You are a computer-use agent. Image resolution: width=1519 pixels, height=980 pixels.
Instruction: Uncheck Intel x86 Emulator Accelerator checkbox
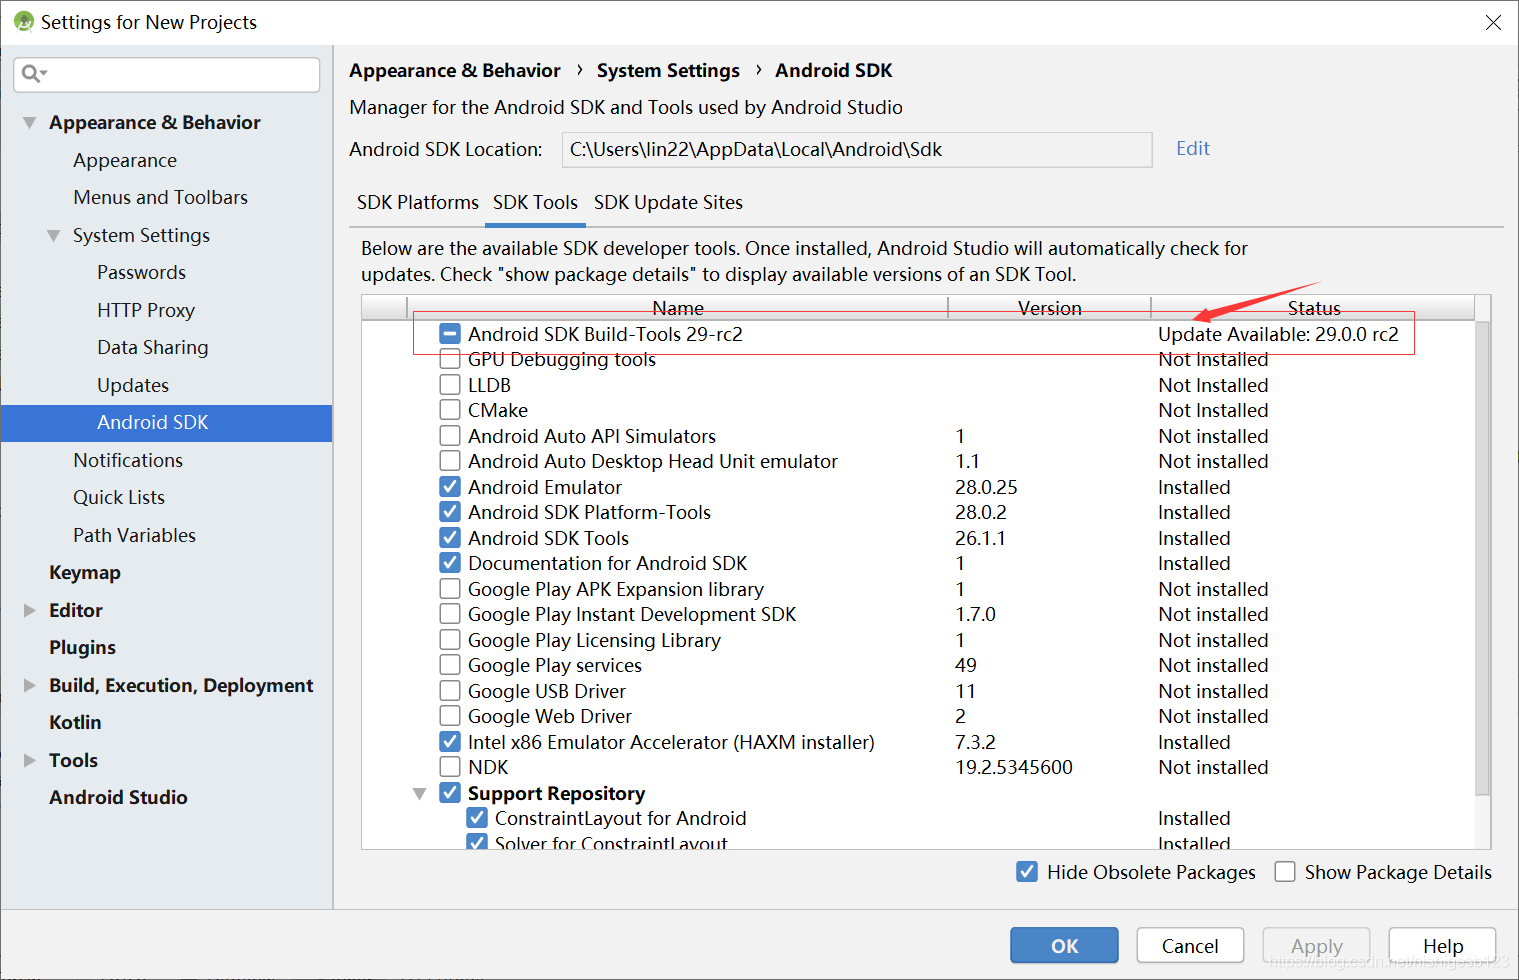(450, 742)
